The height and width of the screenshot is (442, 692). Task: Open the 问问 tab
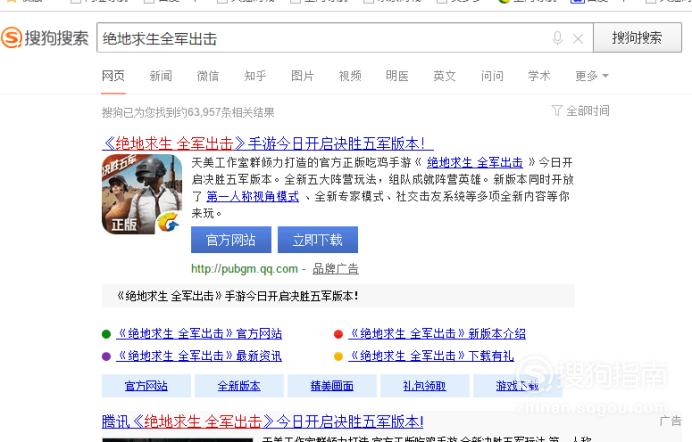(492, 76)
